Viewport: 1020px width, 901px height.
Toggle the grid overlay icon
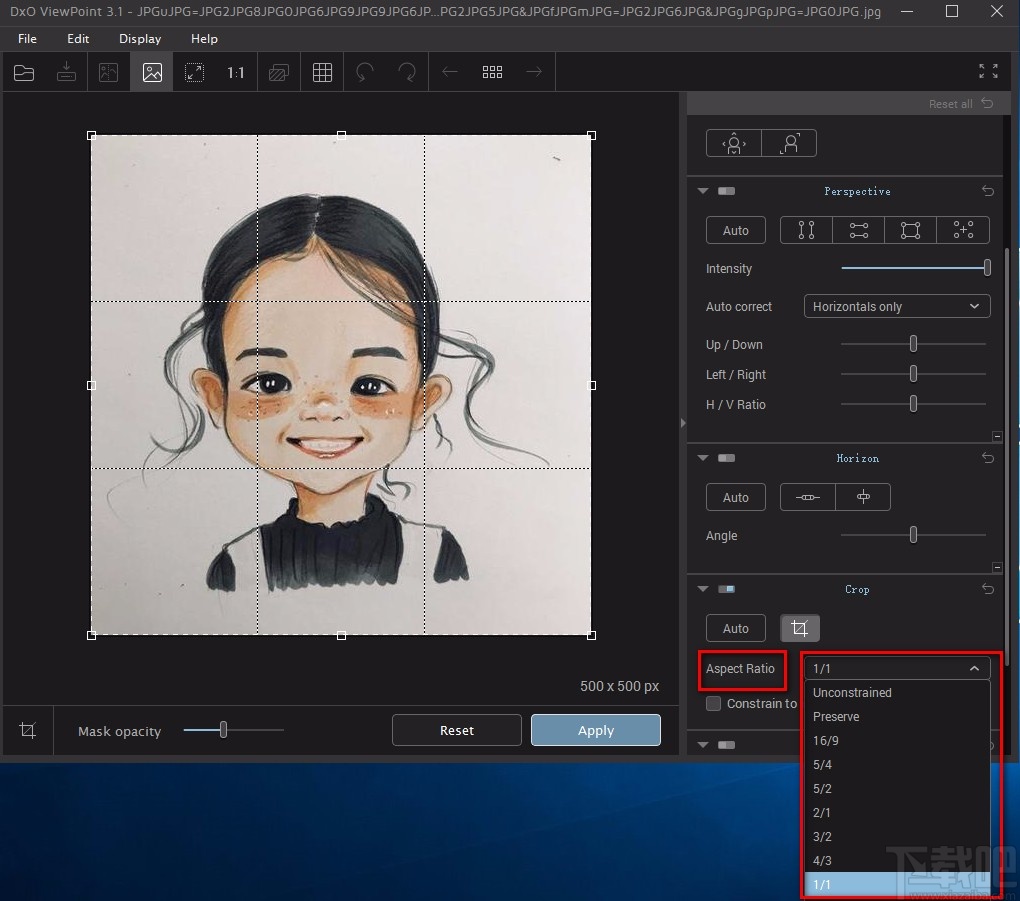[x=322, y=71]
